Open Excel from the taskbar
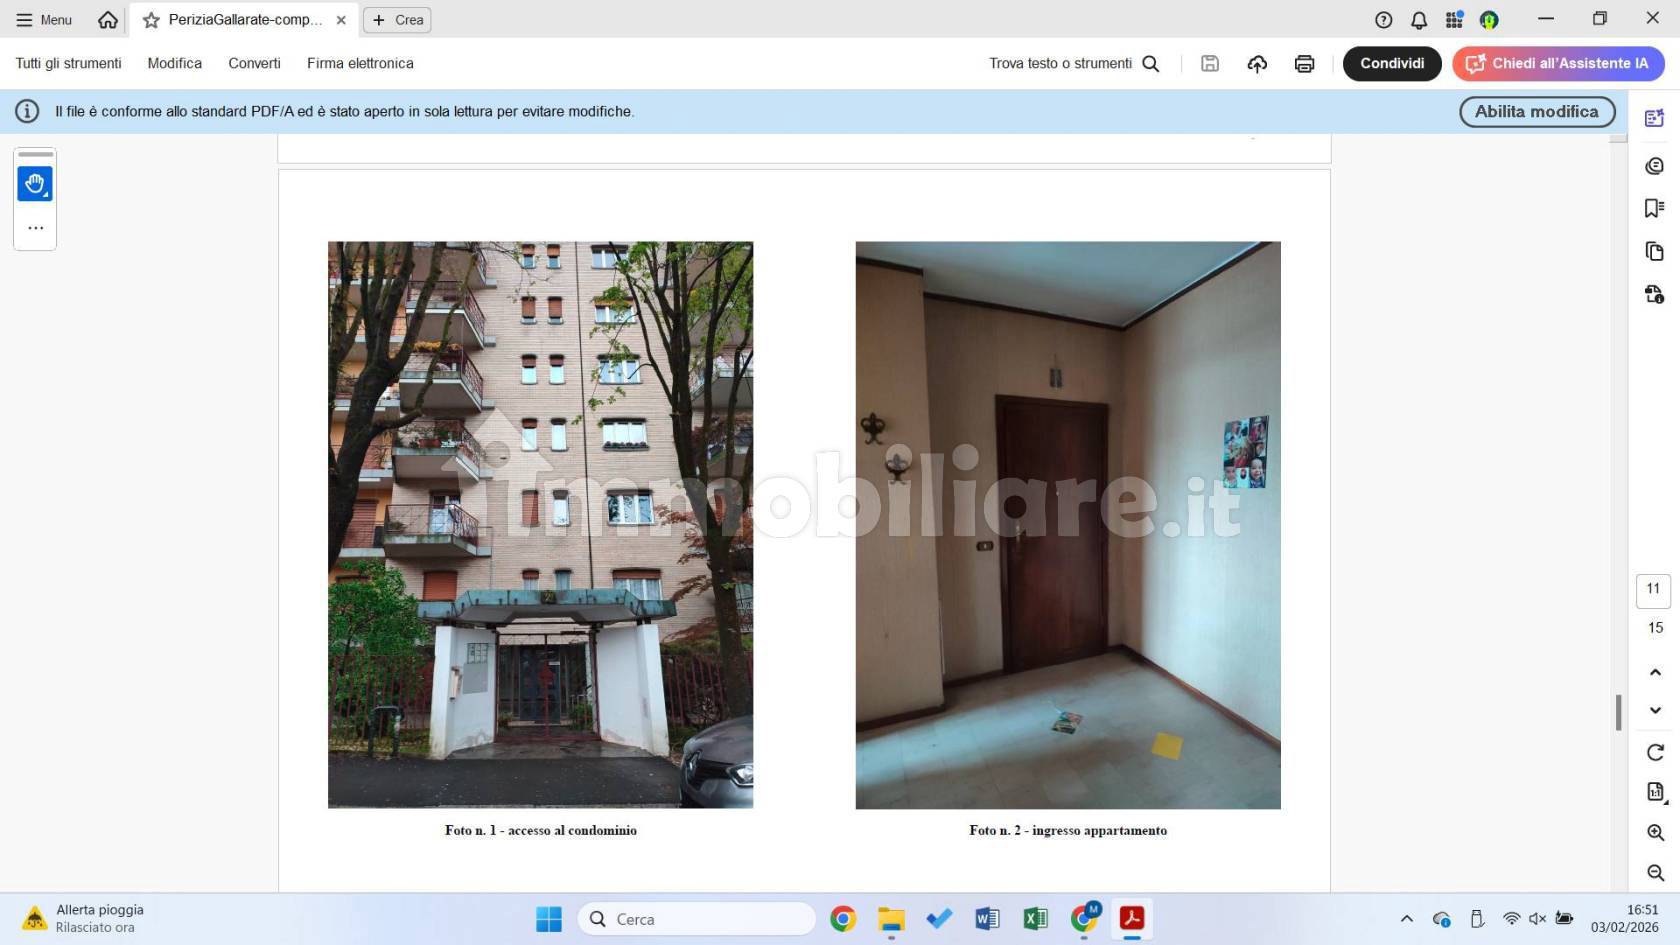The height and width of the screenshot is (945, 1680). [x=1035, y=919]
